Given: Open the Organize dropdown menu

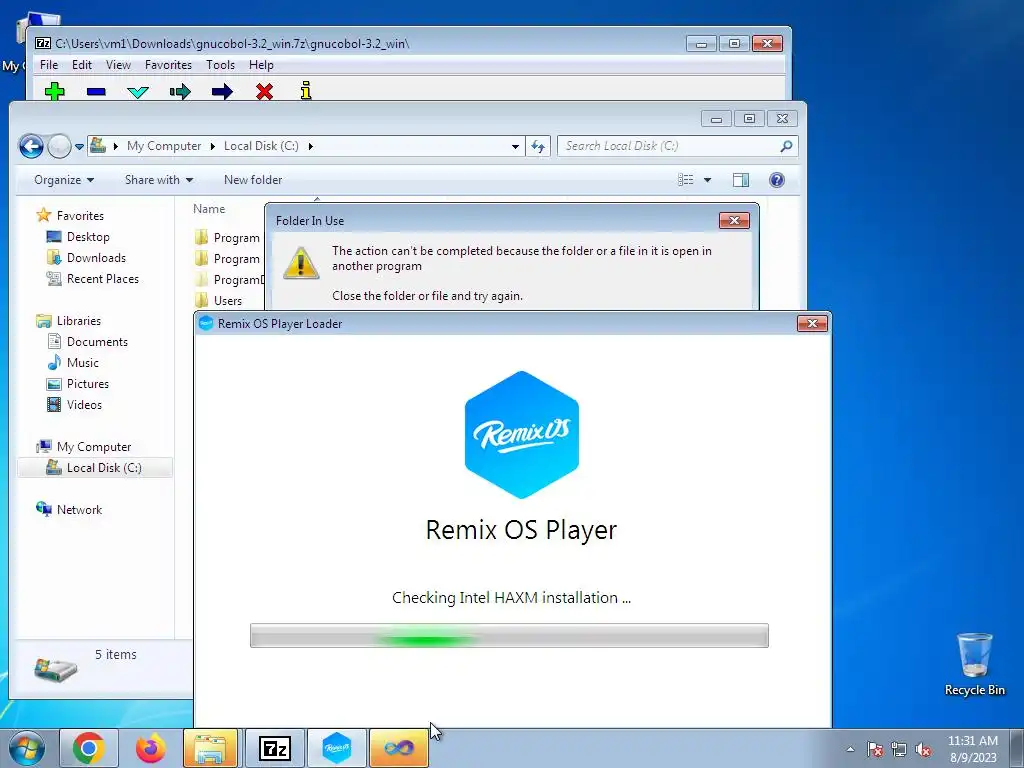Looking at the screenshot, I should click(64, 180).
